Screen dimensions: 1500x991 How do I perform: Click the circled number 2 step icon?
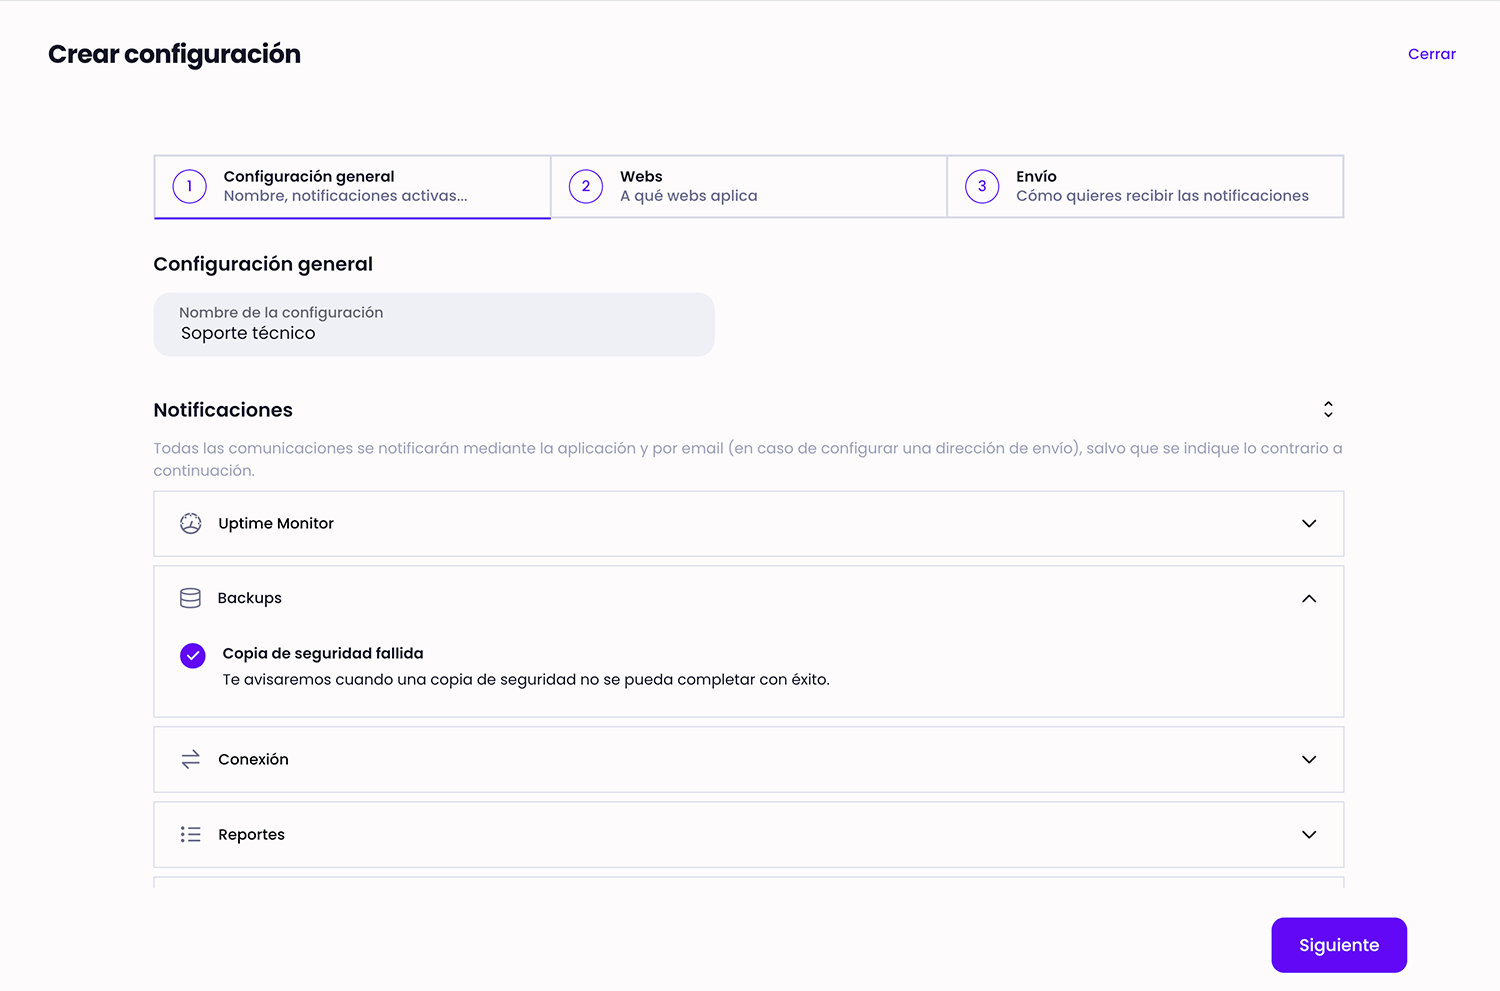pos(585,186)
